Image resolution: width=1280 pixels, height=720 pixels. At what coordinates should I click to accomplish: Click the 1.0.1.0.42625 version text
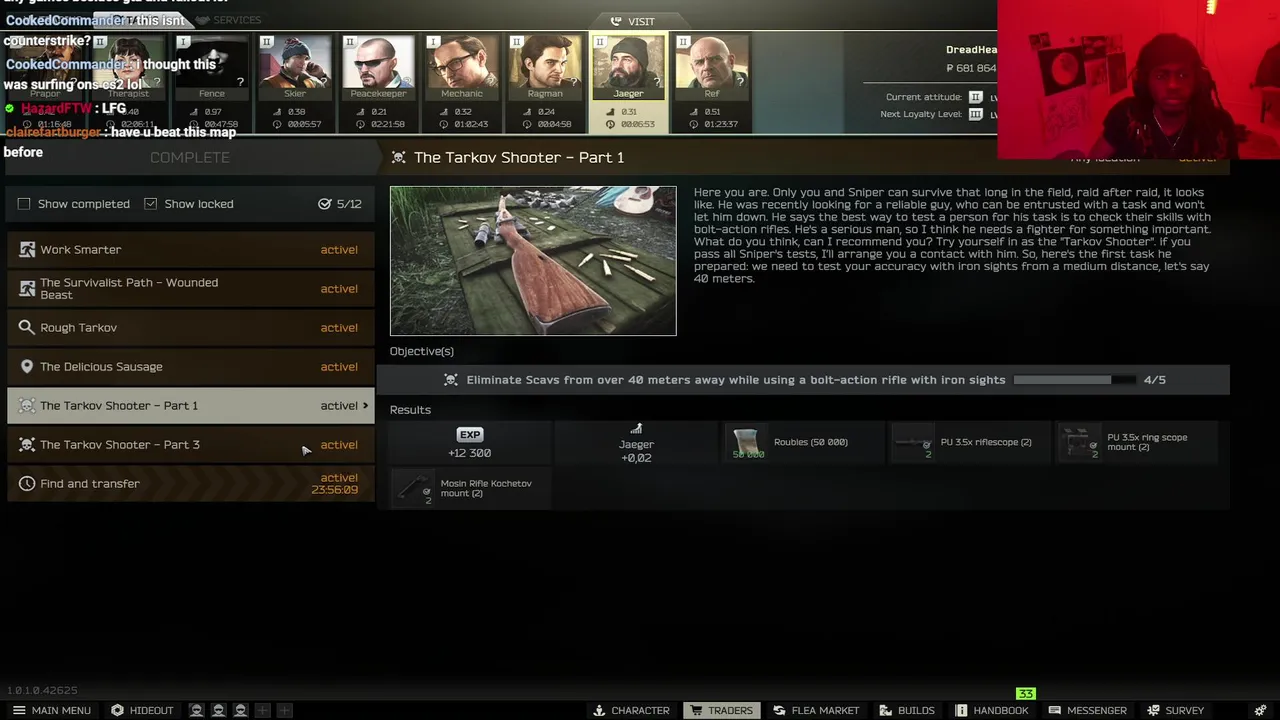[x=42, y=691]
